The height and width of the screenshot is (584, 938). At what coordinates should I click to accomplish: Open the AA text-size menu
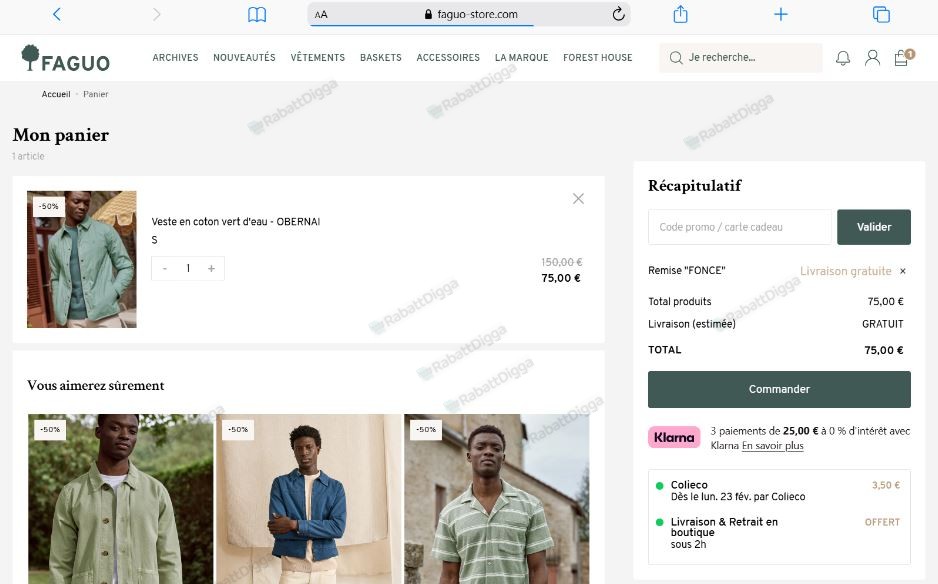pos(319,14)
